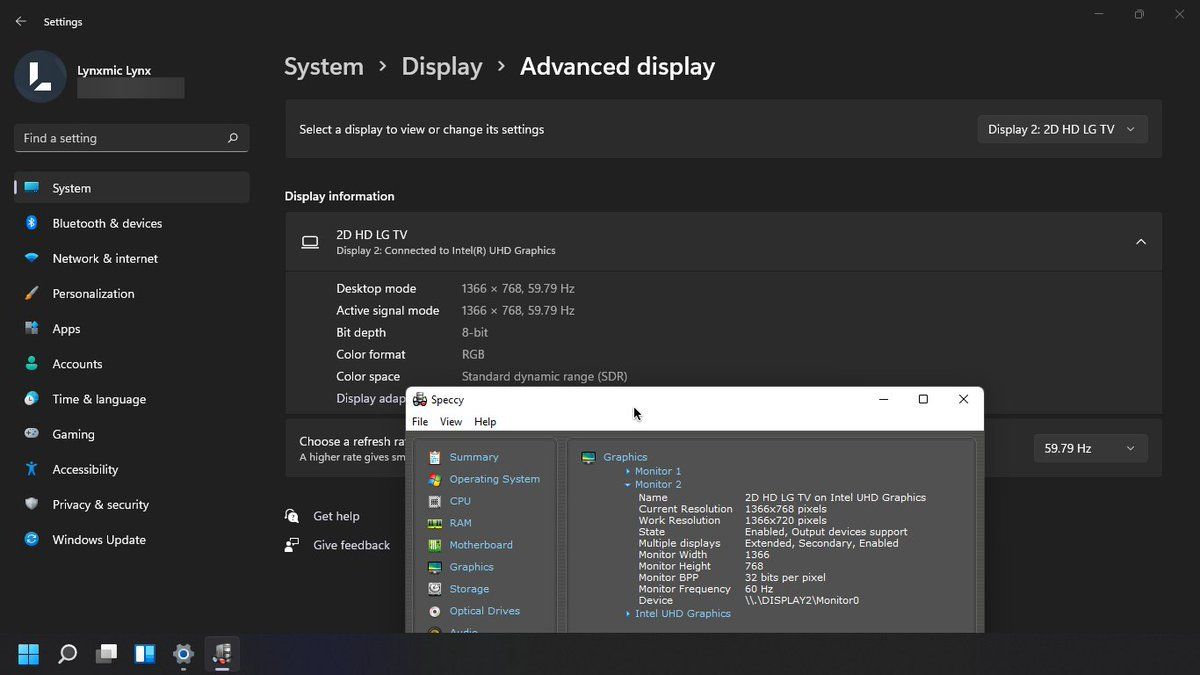The height and width of the screenshot is (675, 1200).
Task: Collapse the 2D HD LG TV information panel
Action: coord(1140,242)
